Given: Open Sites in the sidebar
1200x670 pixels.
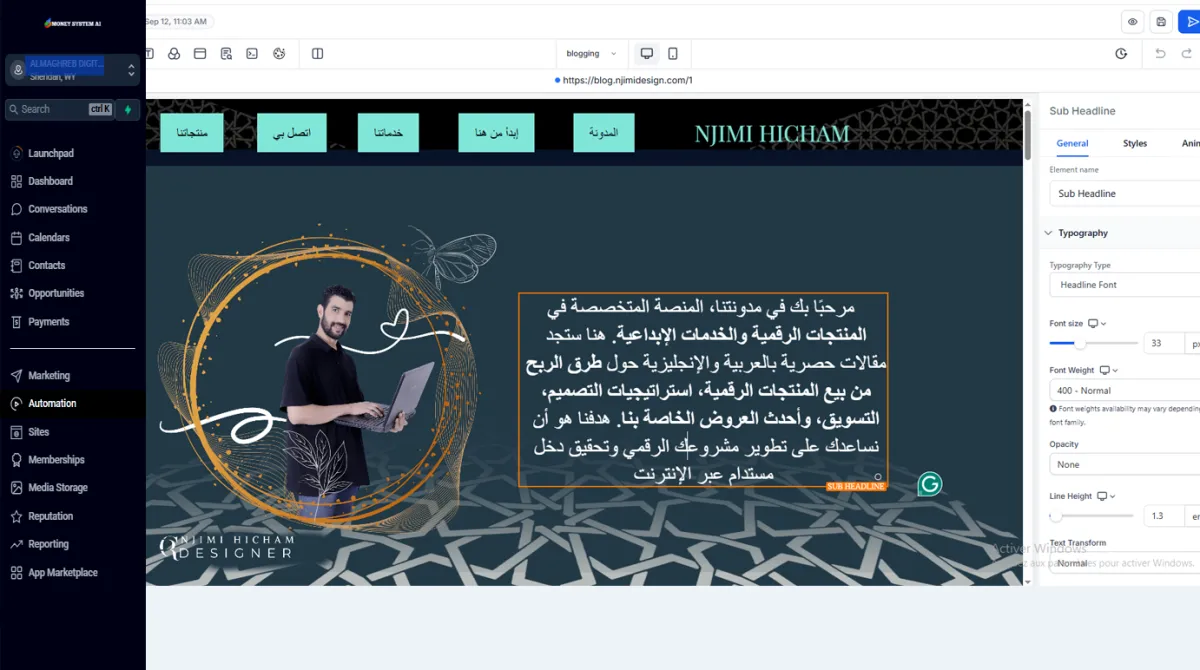Looking at the screenshot, I should pyautogui.click(x=39, y=432).
